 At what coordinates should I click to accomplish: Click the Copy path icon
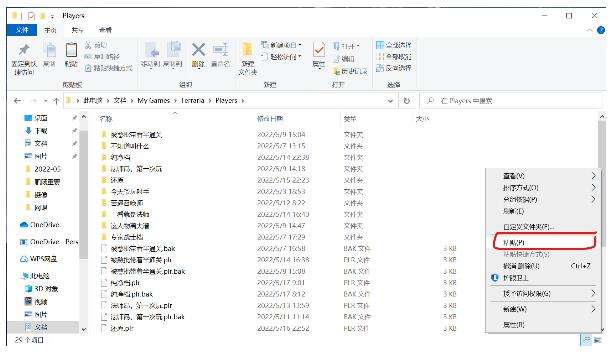click(88, 57)
